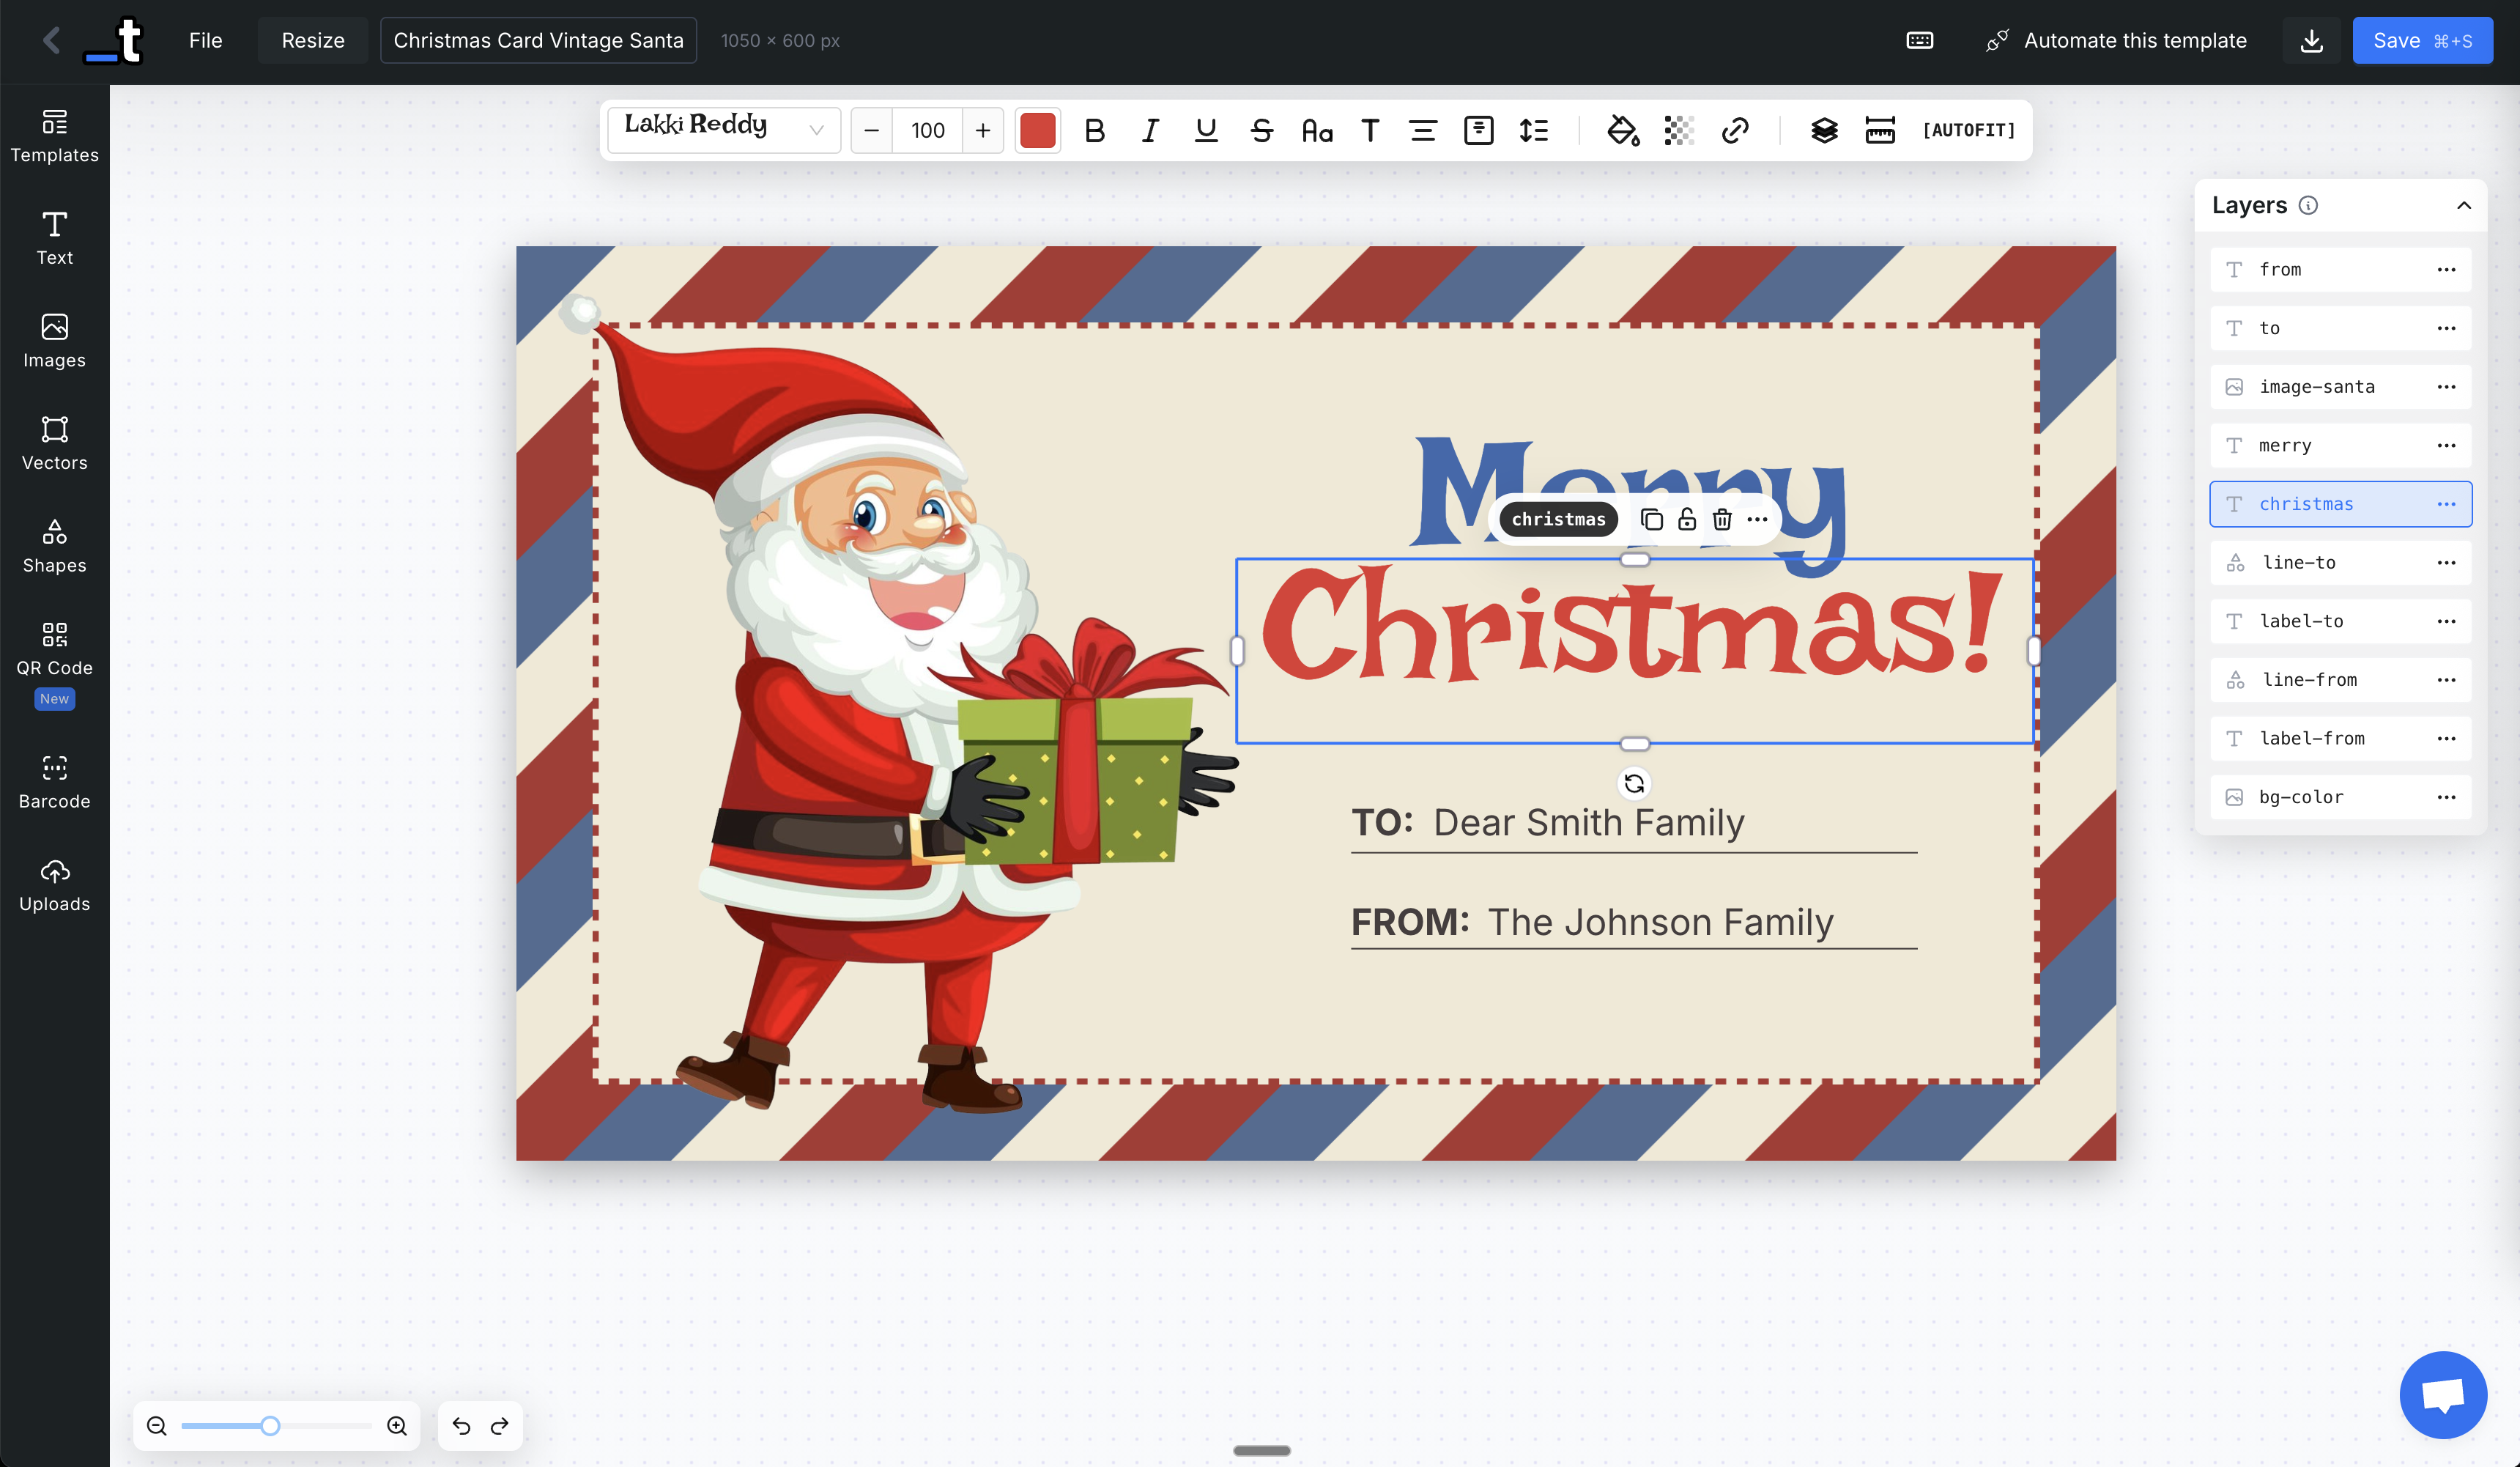Click the paint bucket fill icon
The width and height of the screenshot is (2520, 1467).
(x=1622, y=131)
